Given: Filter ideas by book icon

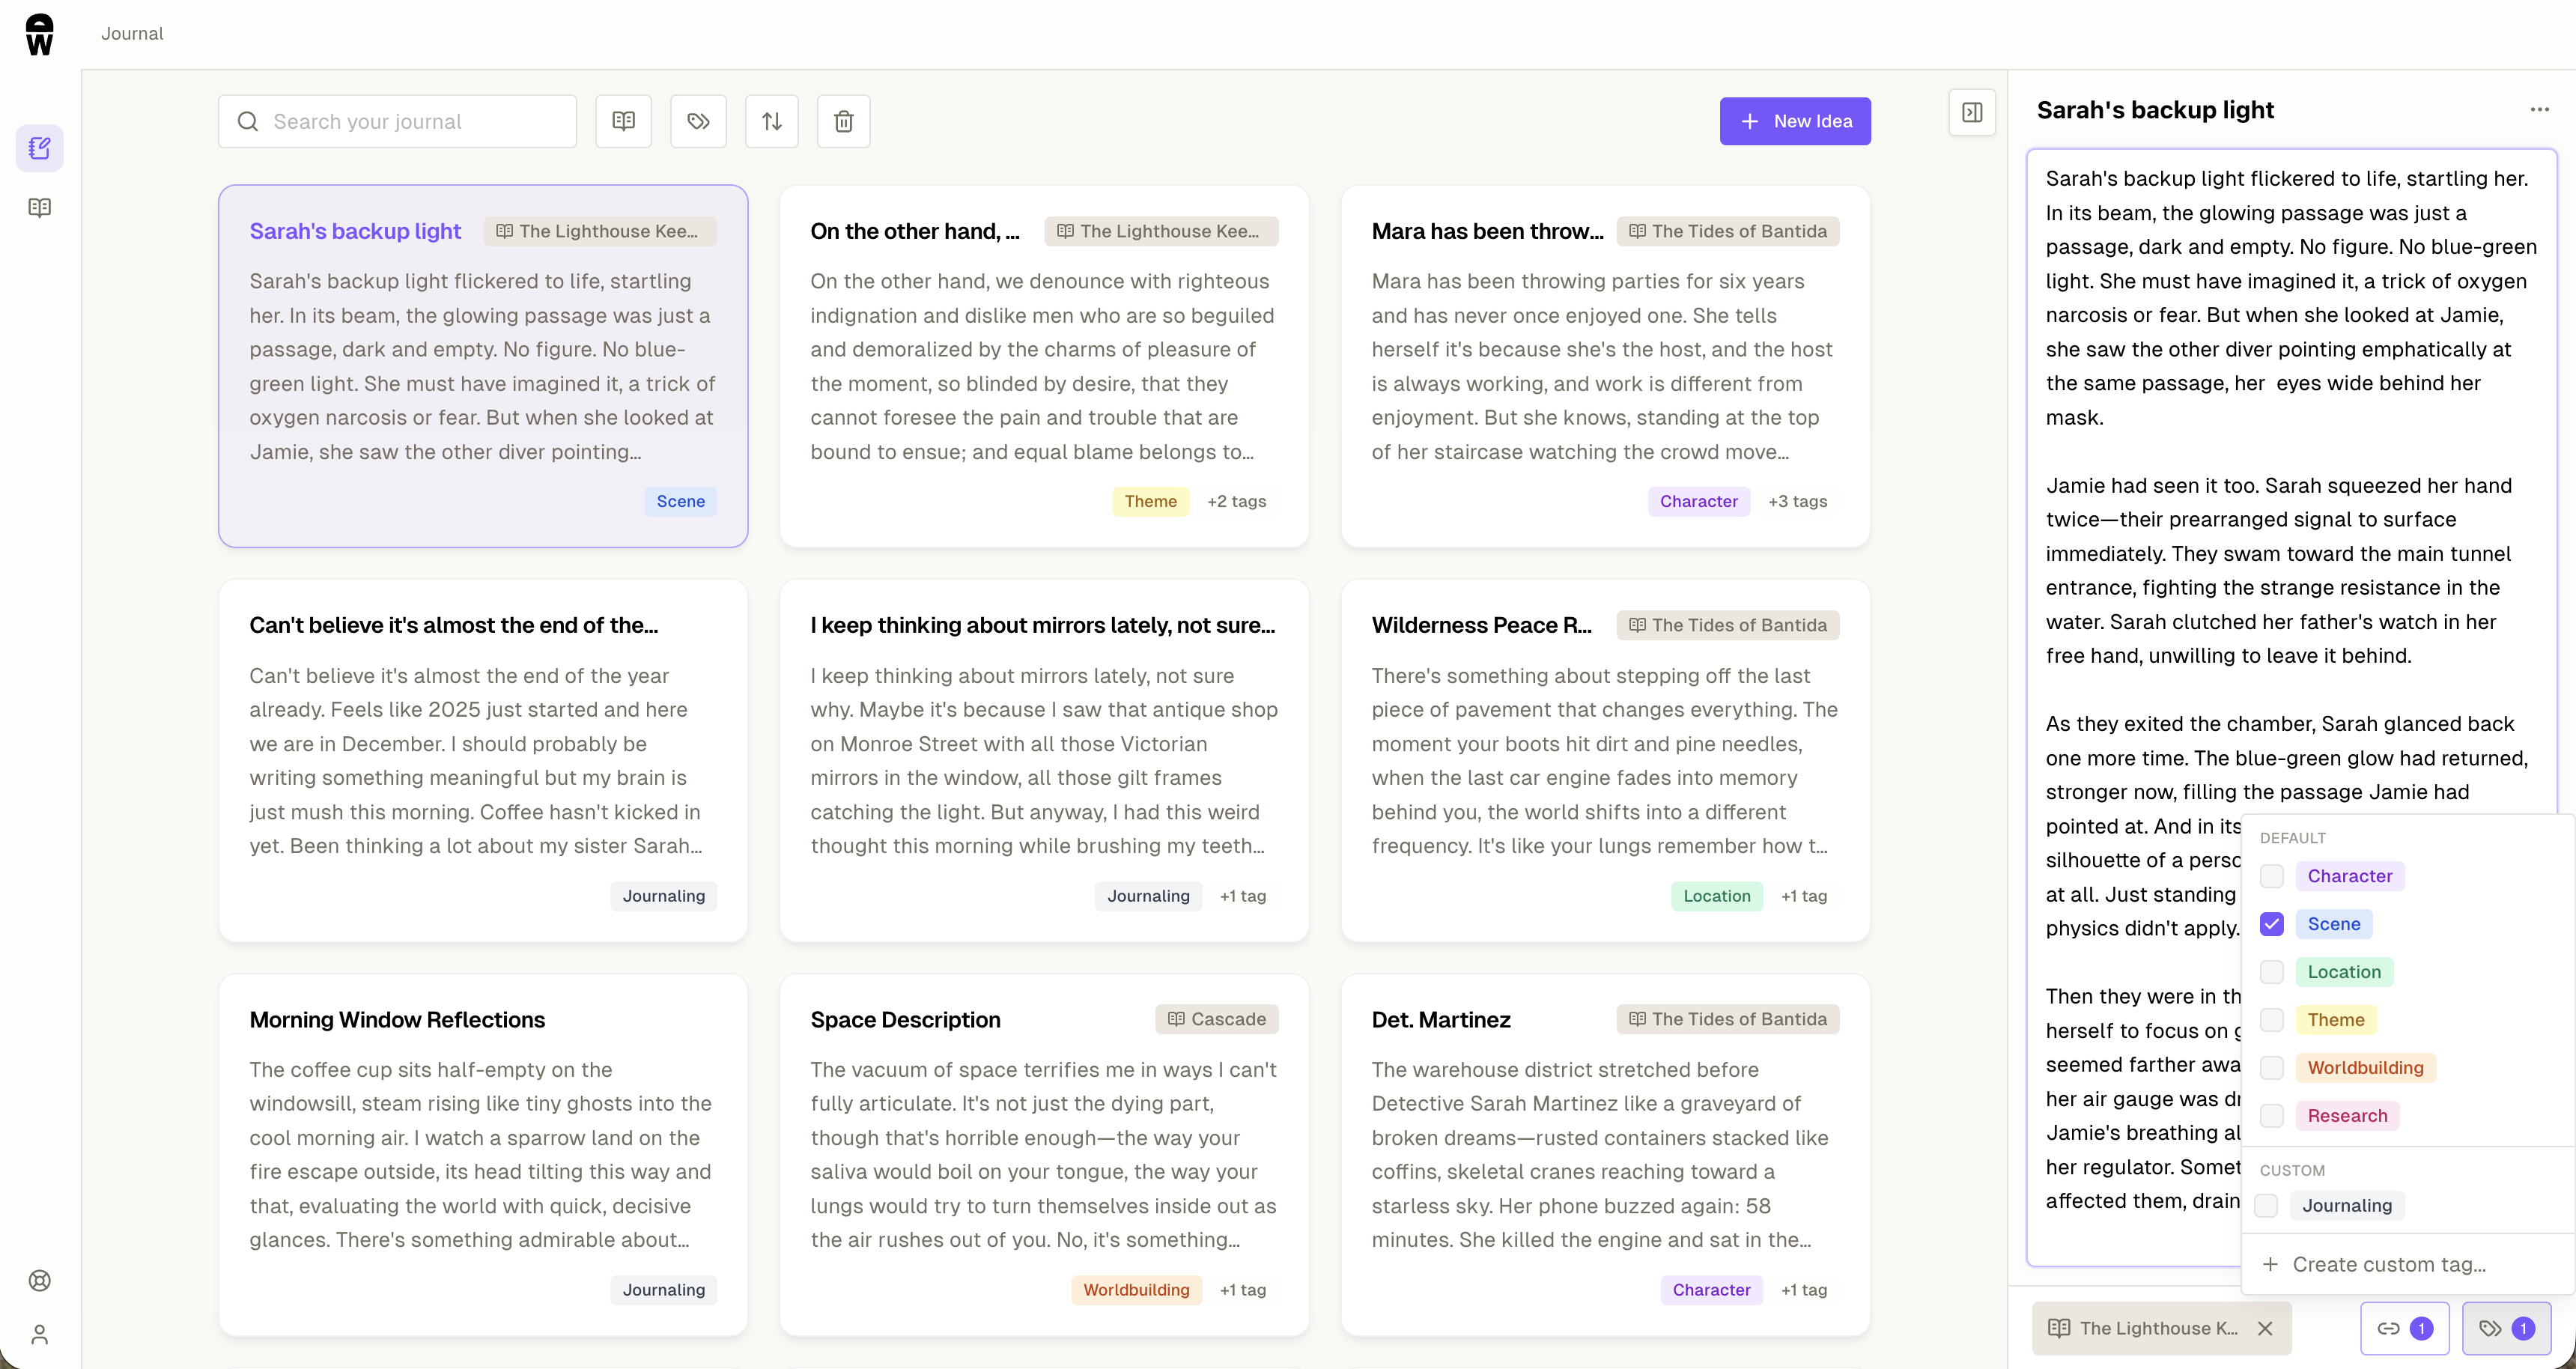Looking at the screenshot, I should pyautogui.click(x=624, y=121).
